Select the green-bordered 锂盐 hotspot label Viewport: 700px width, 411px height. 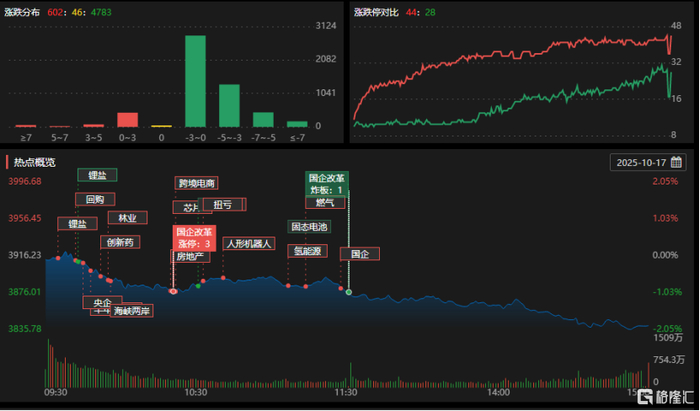[x=97, y=175]
